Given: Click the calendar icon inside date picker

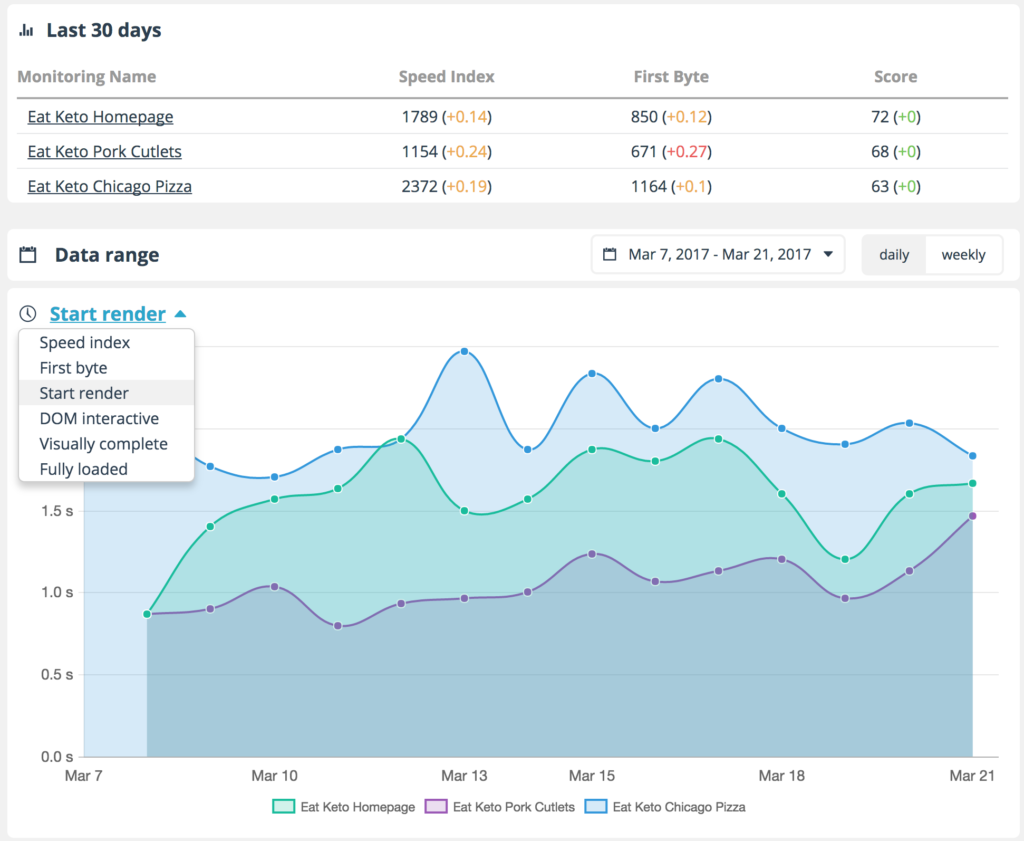Looking at the screenshot, I should [x=609, y=255].
